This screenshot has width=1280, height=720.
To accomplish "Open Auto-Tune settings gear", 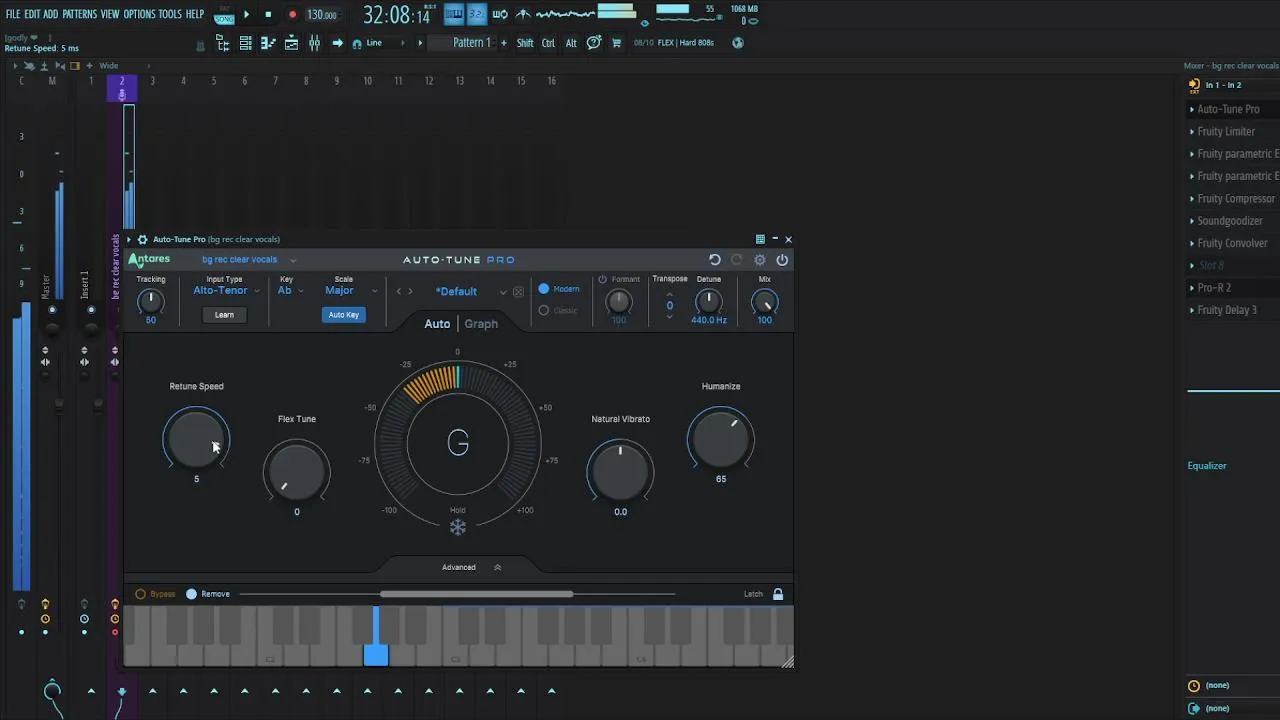I will (760, 260).
